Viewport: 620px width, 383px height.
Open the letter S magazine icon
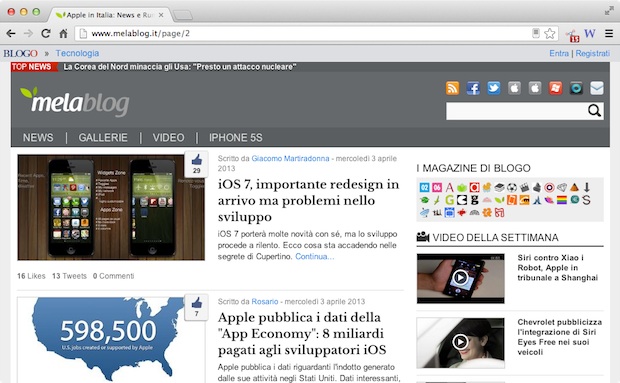pyautogui.click(x=586, y=200)
